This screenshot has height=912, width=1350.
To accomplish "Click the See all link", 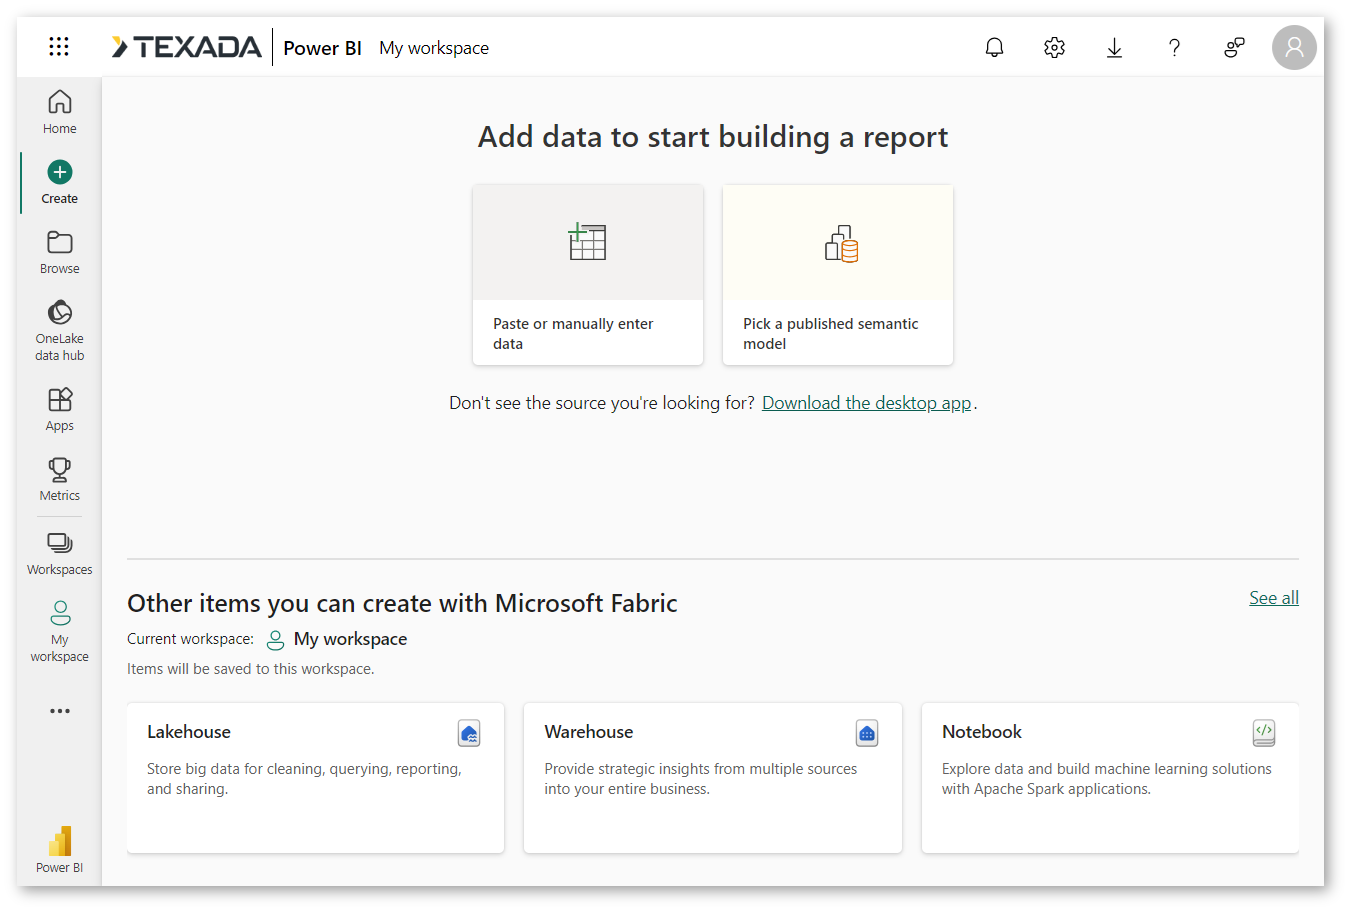I will click(x=1274, y=598).
